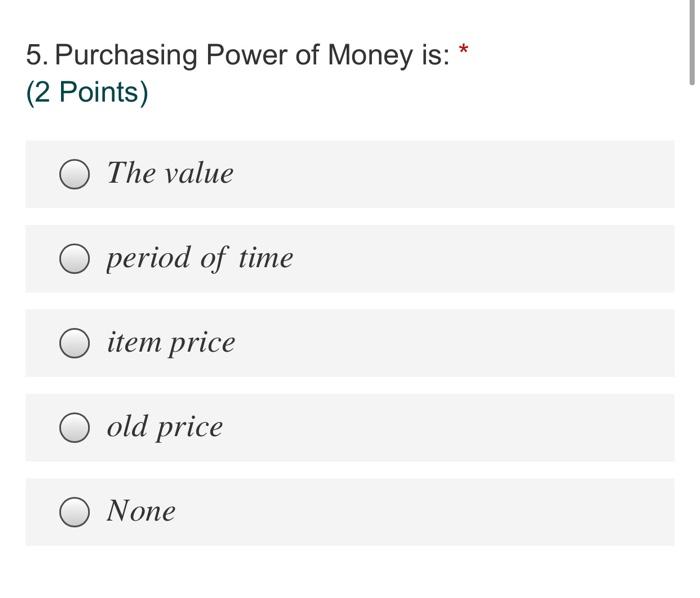Choose the 'period of time' radio circle
This screenshot has width=700, height=598.
[x=74, y=260]
